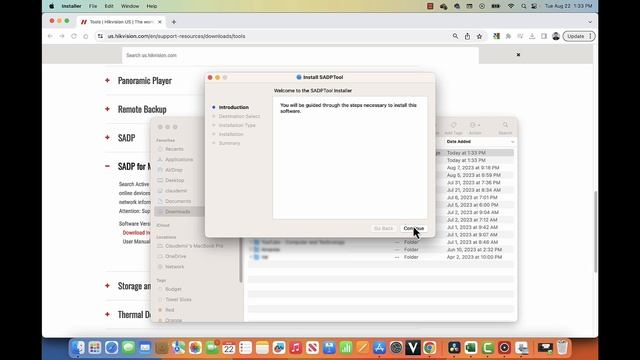
Task: Click the Wi-Fi menu bar icon
Action: pyautogui.click(x=511, y=6)
